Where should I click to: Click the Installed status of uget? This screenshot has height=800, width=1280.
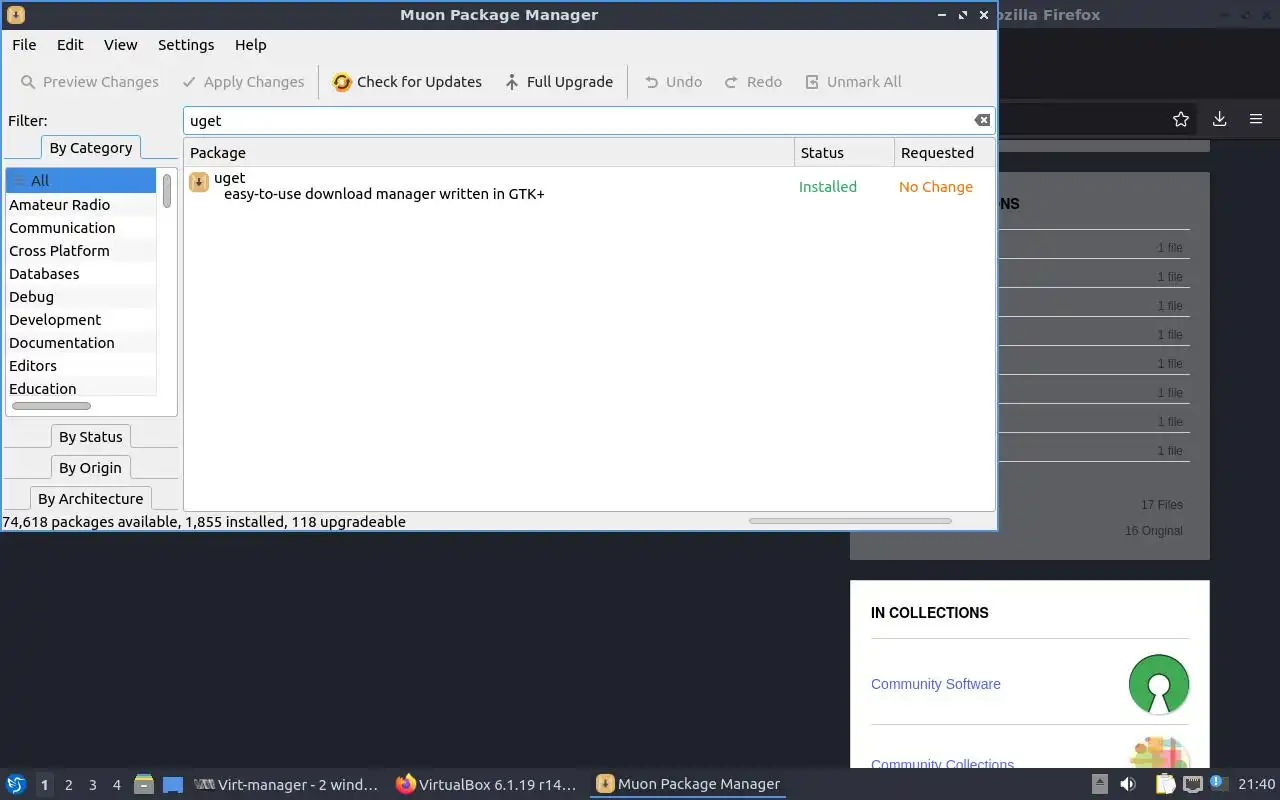828,187
